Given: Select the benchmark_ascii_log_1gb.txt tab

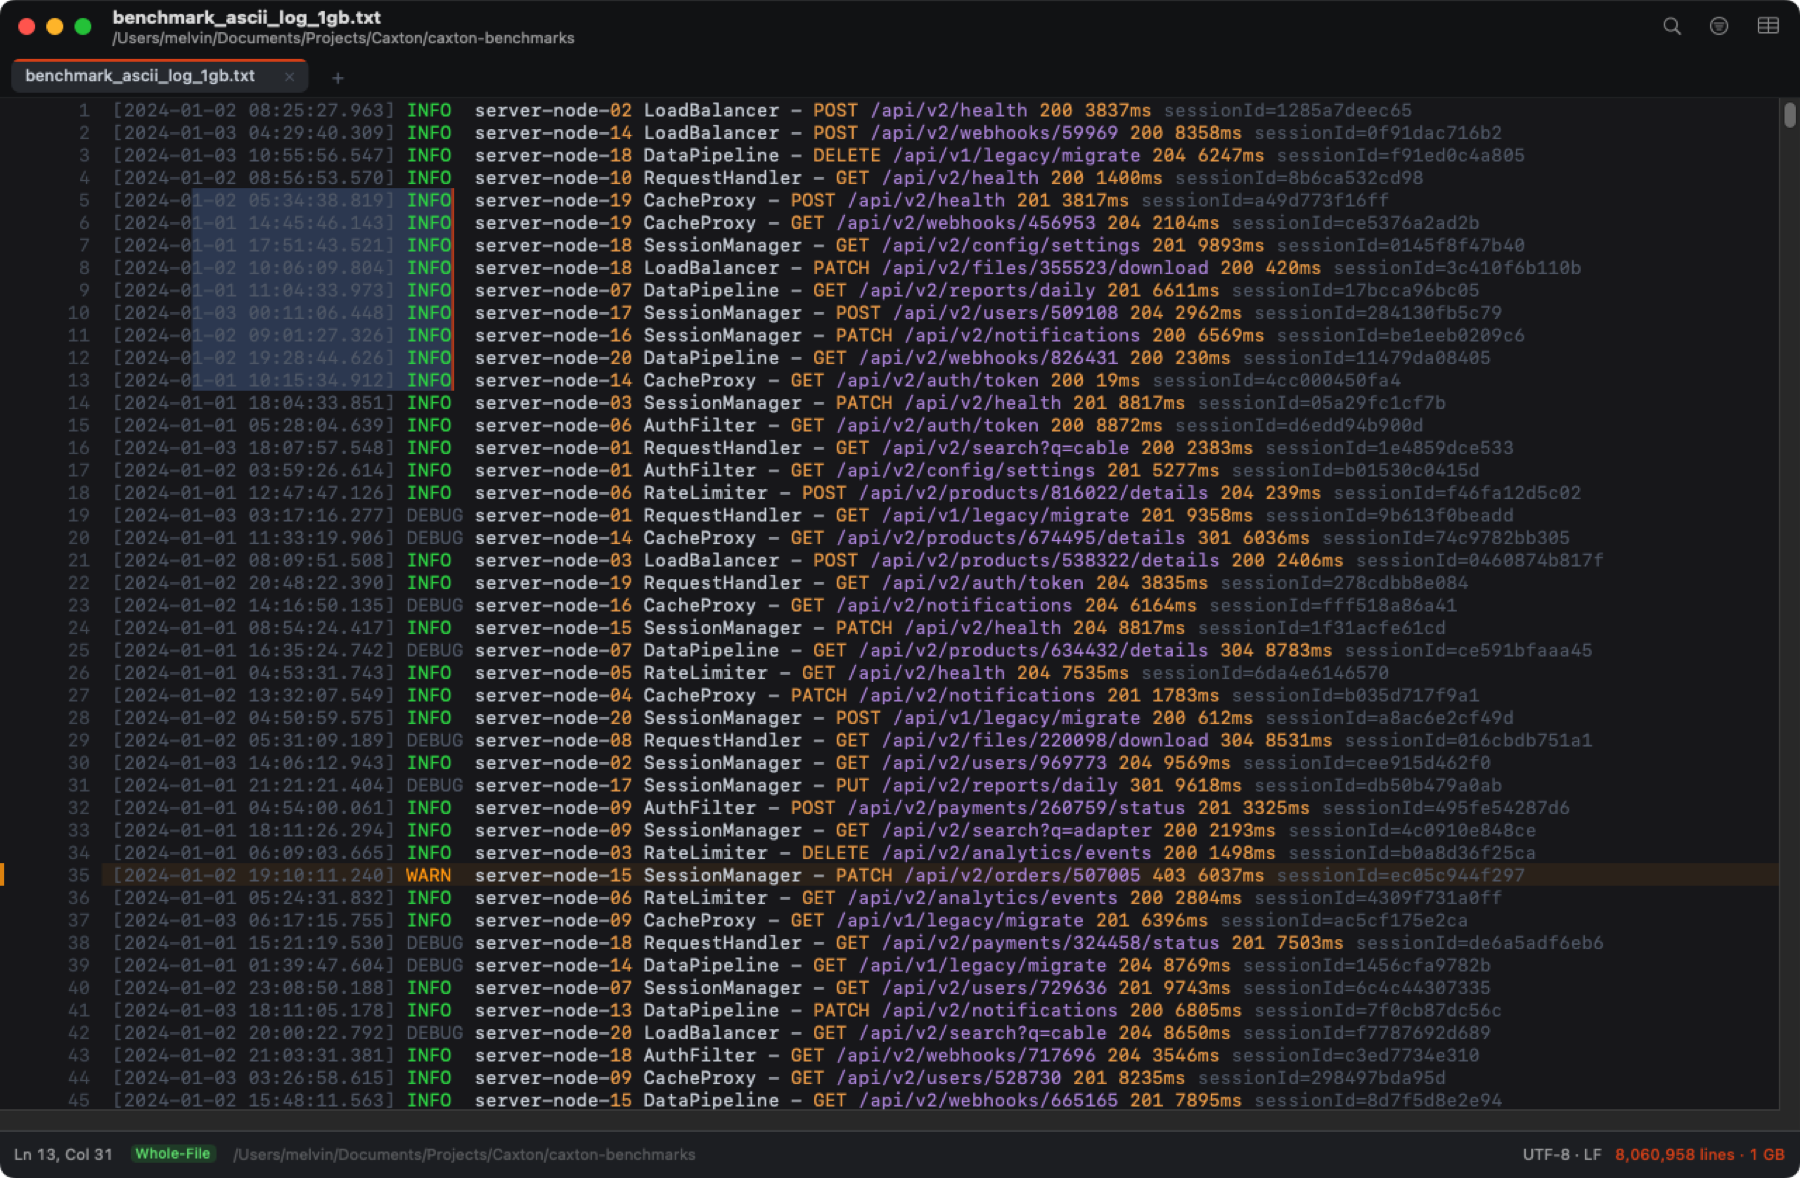Looking at the screenshot, I should (159, 76).
